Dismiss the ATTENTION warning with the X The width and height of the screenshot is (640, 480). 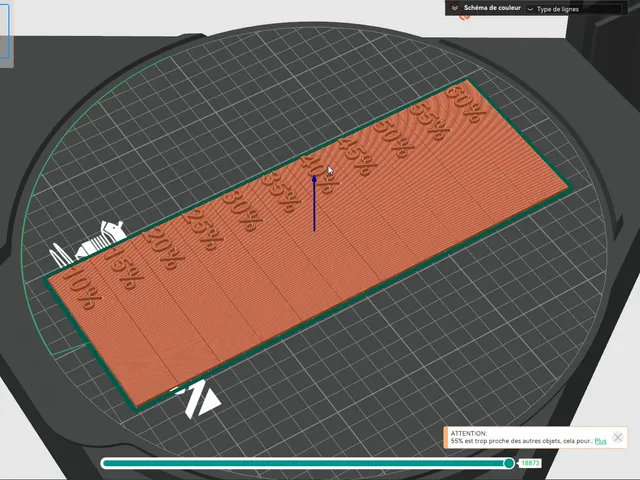coord(618,438)
